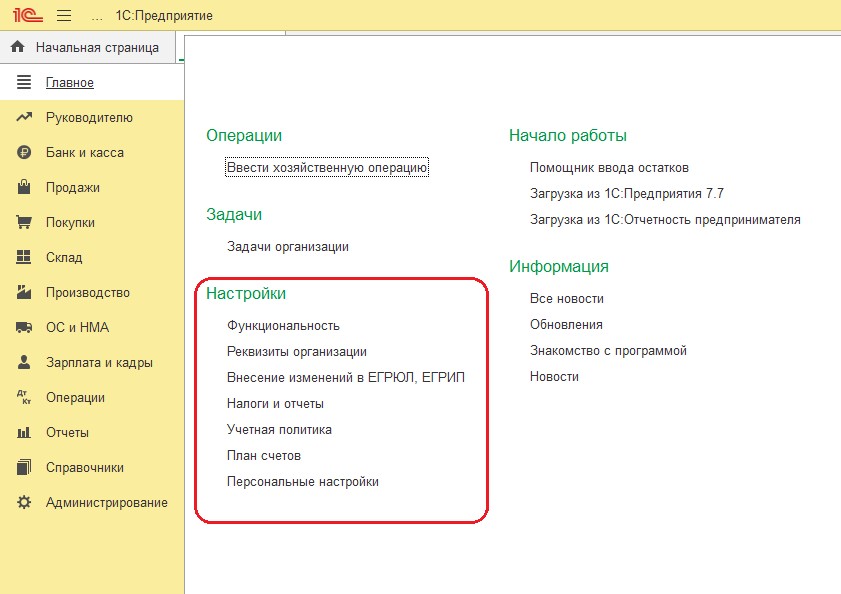Open Реквизиты организации
841x594 pixels.
coord(297,351)
